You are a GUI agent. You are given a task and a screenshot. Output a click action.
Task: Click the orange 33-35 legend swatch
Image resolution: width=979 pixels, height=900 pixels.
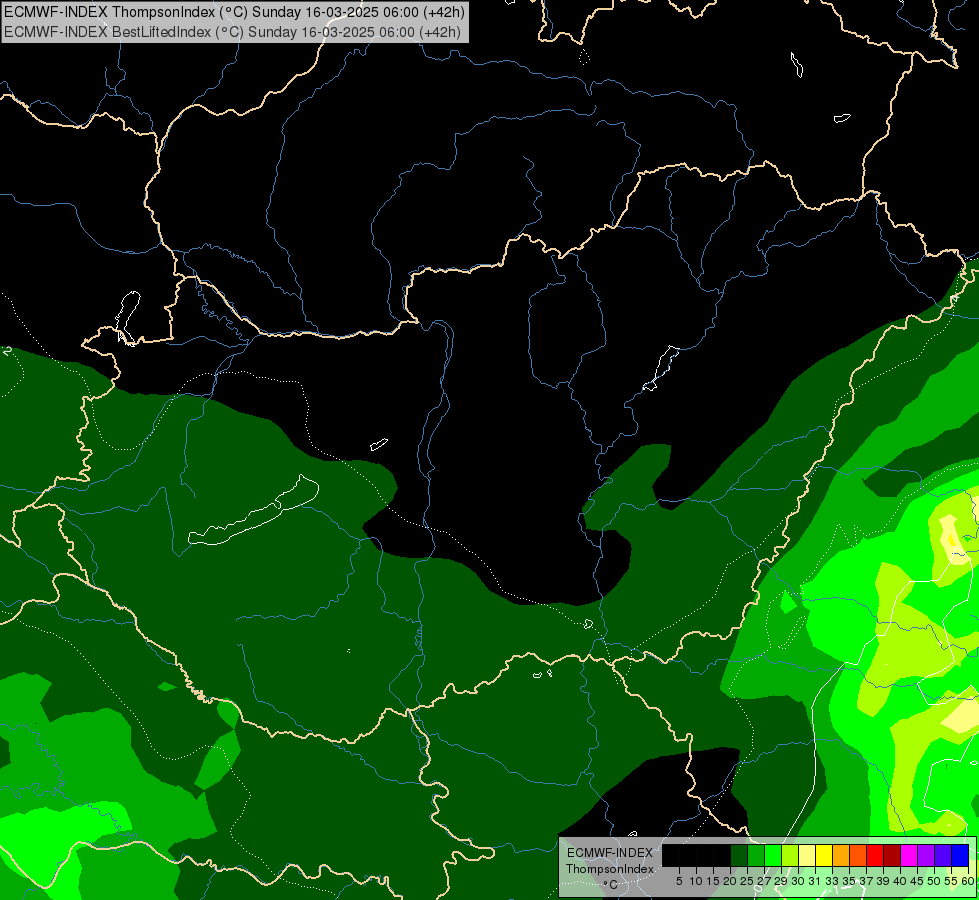(841, 855)
